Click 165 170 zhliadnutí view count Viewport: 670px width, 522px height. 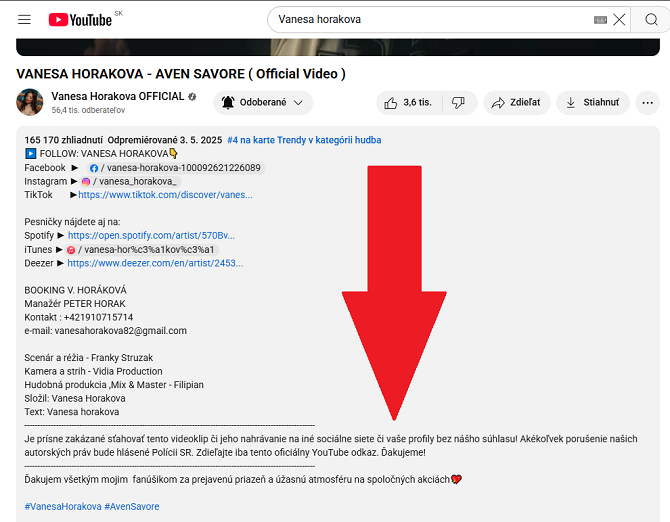64,140
